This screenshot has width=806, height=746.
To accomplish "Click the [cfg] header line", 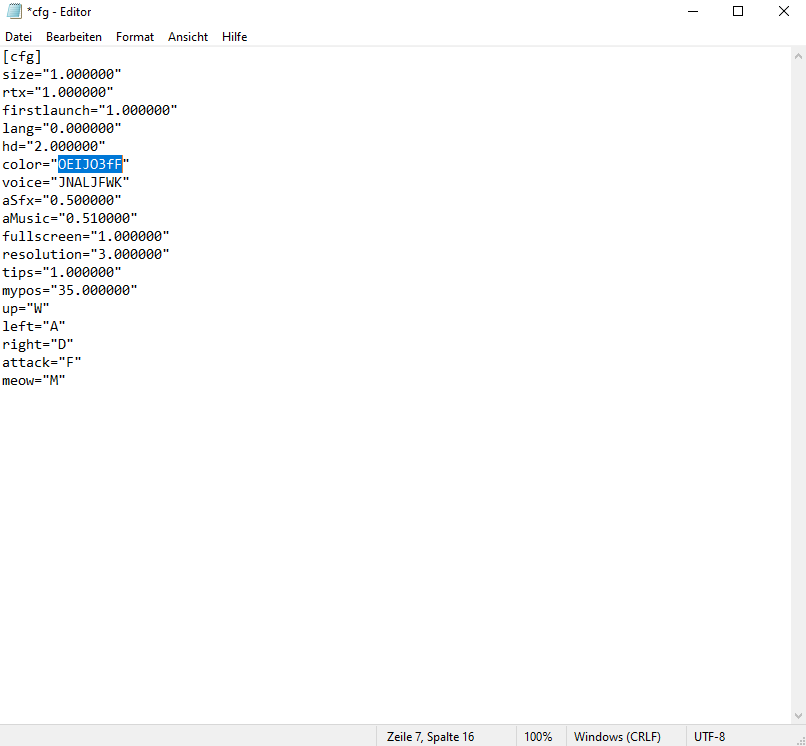I will pos(22,57).
